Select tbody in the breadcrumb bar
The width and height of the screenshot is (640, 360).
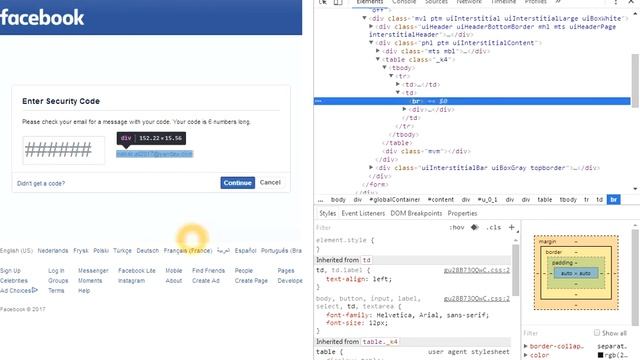[x=568, y=200]
